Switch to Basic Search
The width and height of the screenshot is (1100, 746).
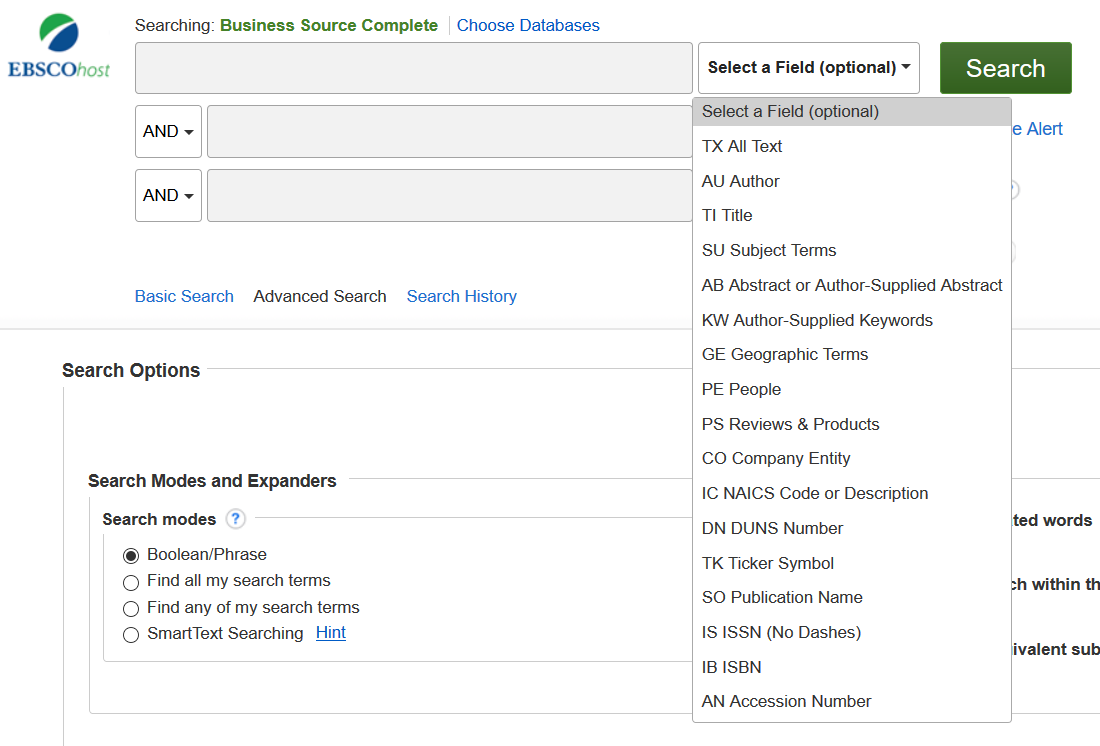184,296
